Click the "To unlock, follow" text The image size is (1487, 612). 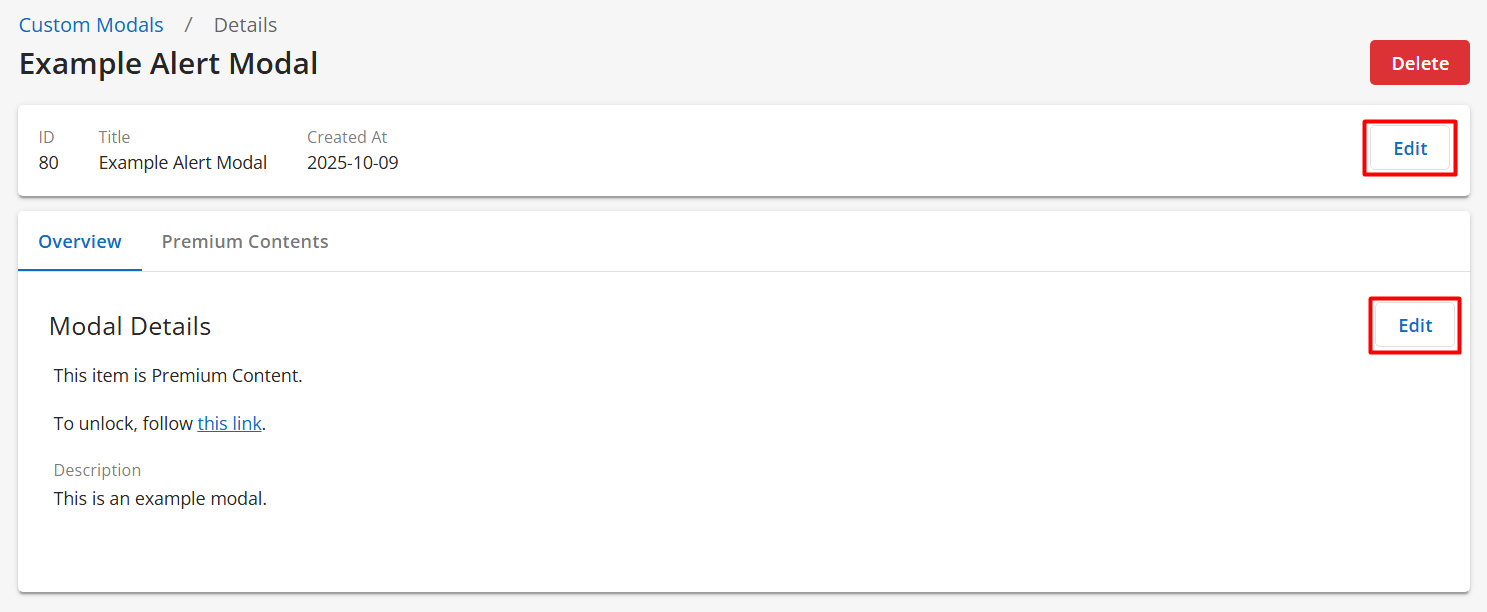[x=123, y=424]
